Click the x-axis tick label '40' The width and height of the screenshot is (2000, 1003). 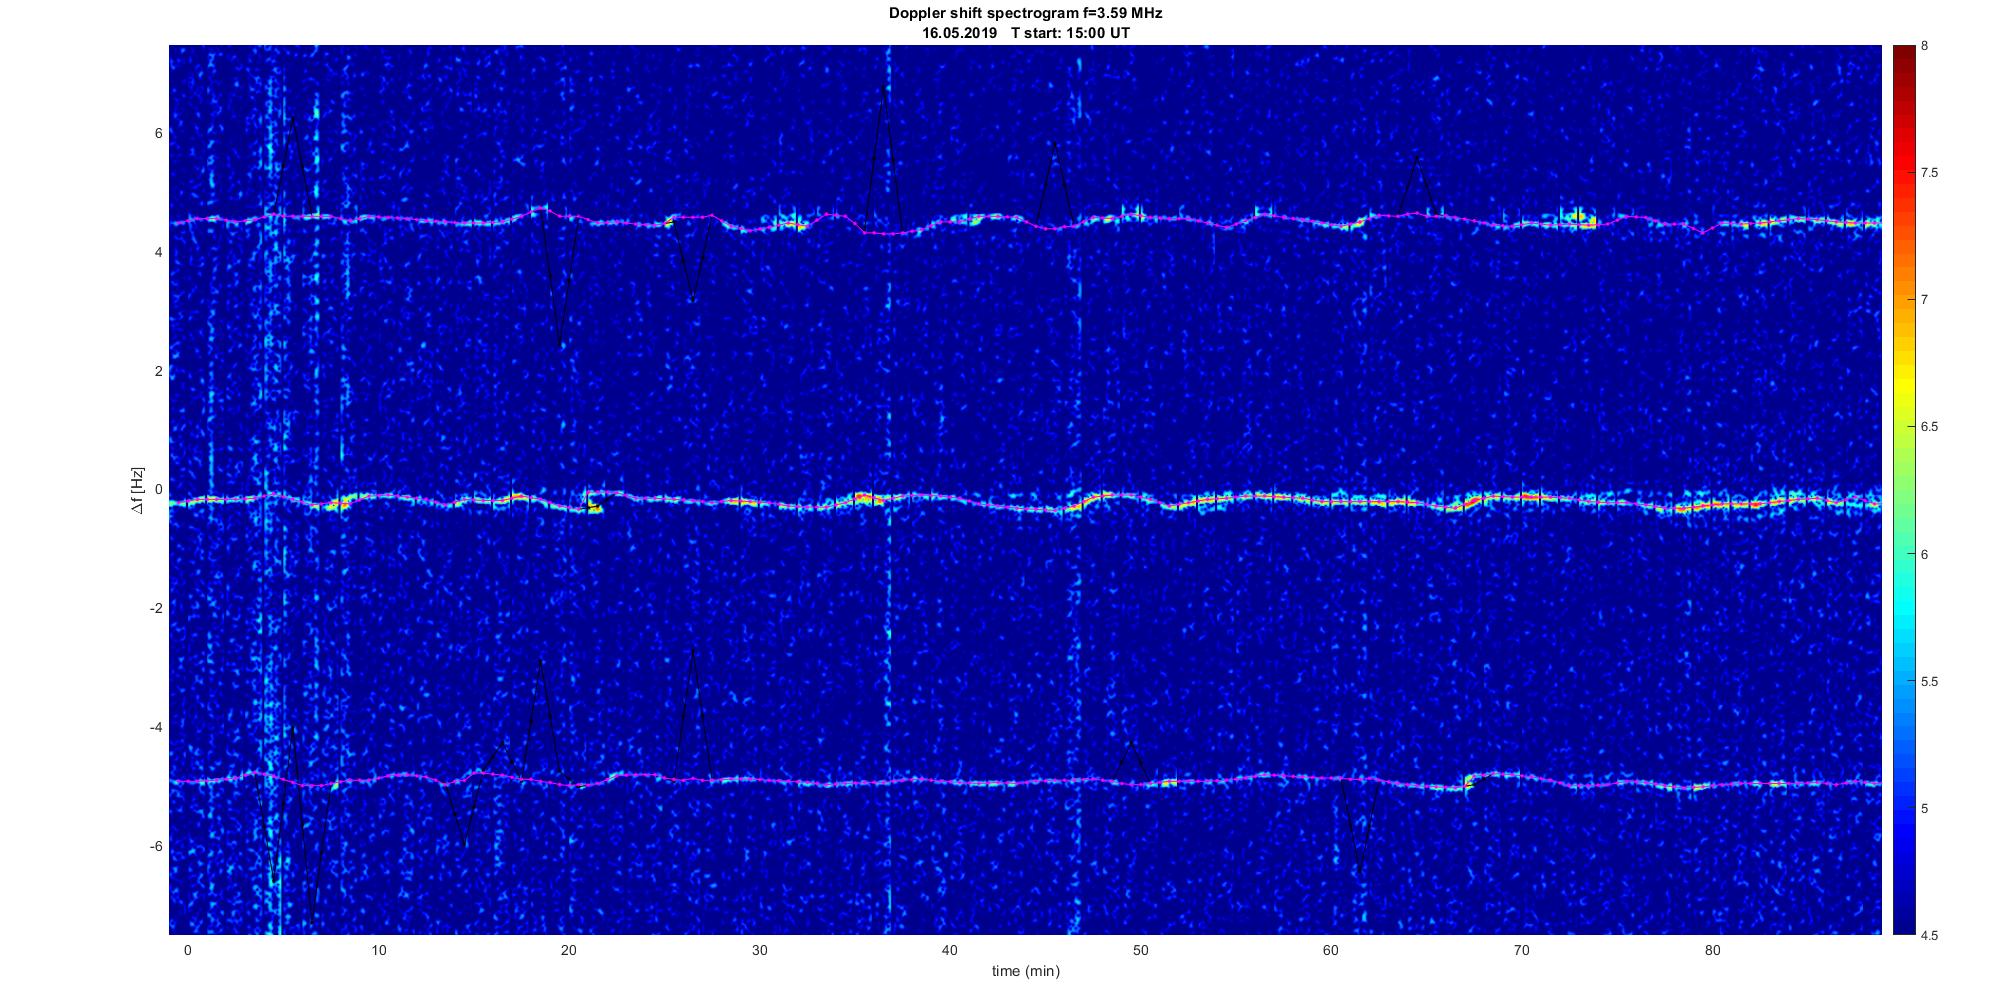point(950,950)
